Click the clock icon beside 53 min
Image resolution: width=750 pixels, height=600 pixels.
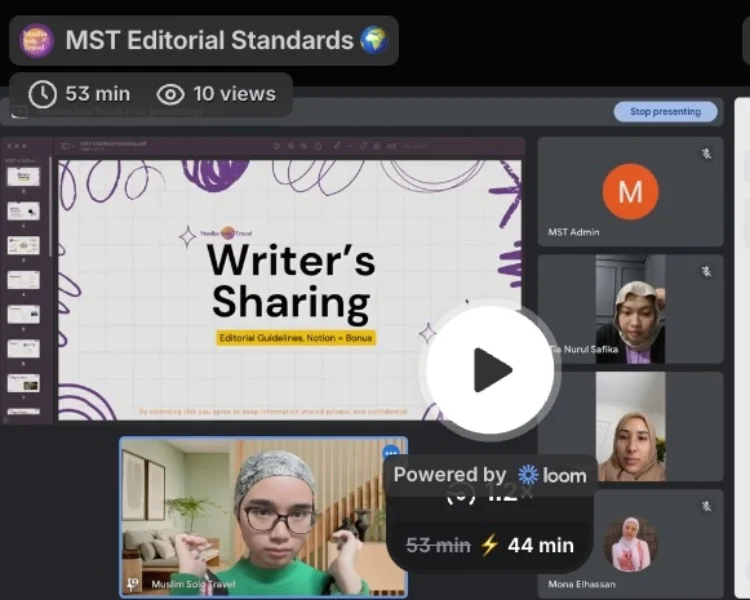click(43, 94)
